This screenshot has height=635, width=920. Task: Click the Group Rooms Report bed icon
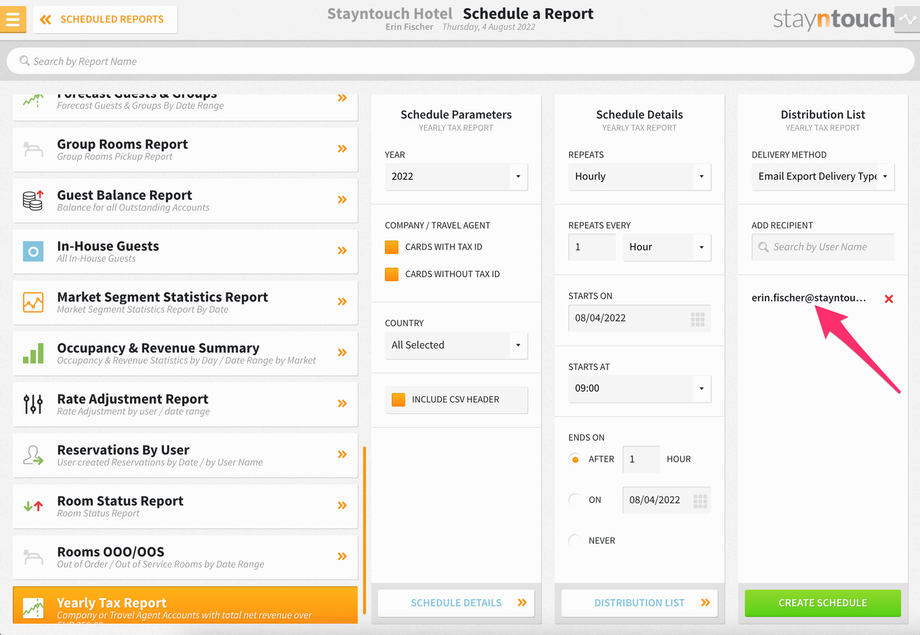(33, 149)
